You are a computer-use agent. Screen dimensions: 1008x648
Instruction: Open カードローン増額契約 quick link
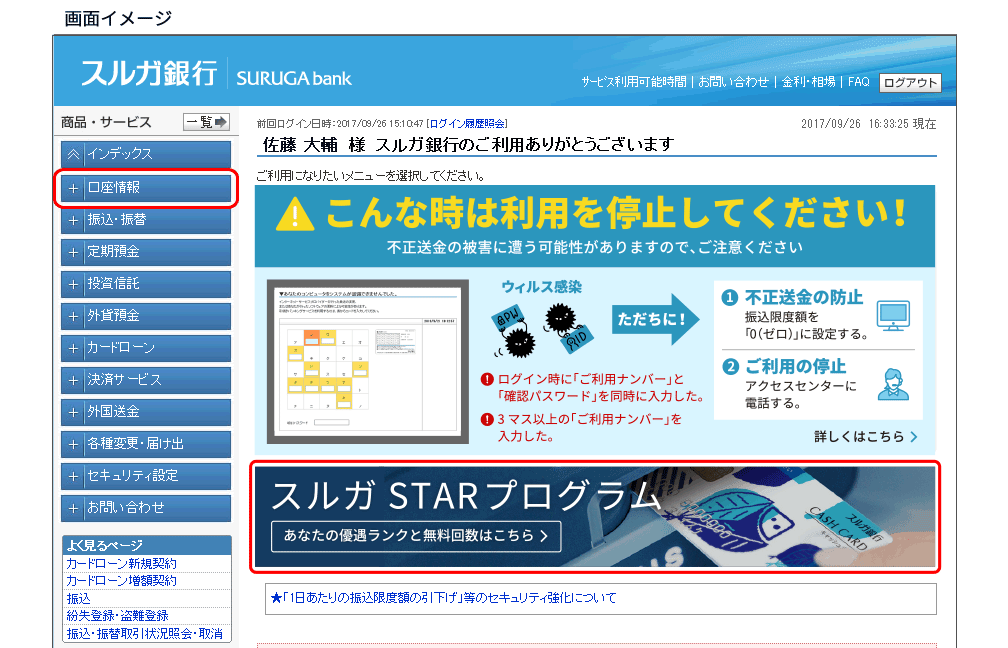pos(122,581)
